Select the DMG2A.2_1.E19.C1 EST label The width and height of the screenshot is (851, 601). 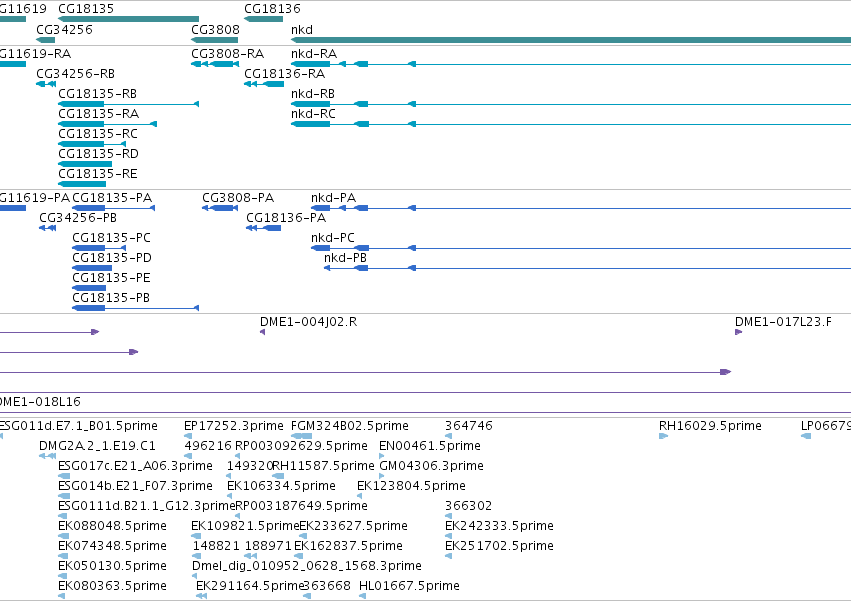coord(97,446)
